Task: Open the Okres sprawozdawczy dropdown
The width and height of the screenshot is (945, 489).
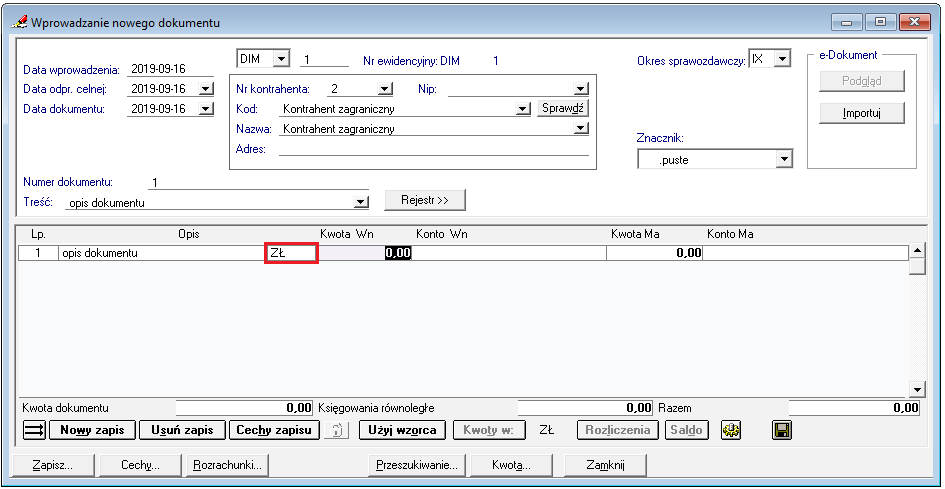Action: (782, 59)
